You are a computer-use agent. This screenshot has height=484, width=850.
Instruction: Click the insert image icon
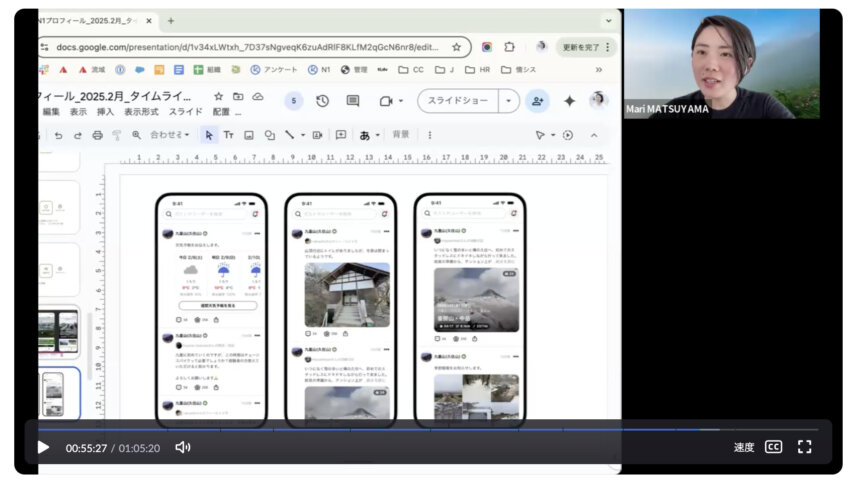coord(248,135)
